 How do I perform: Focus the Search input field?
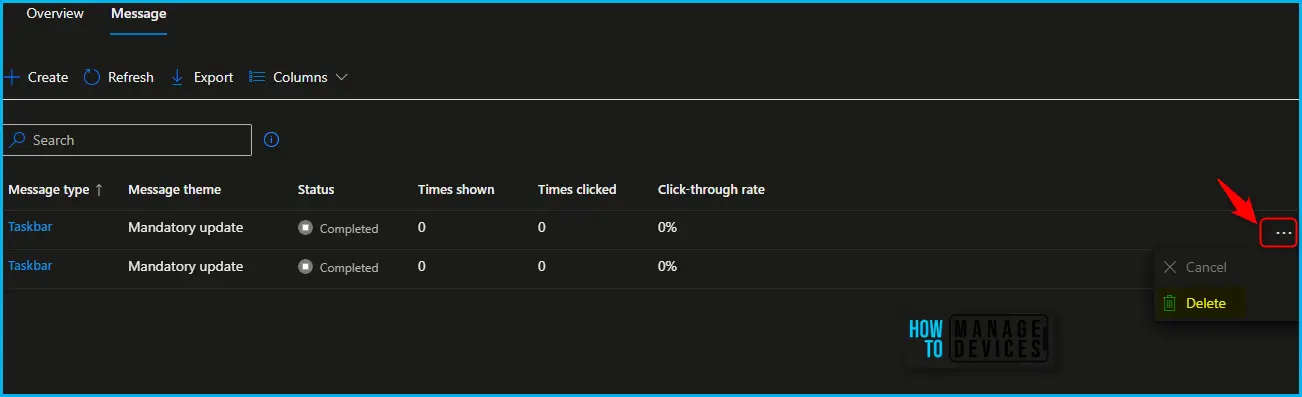click(x=127, y=140)
